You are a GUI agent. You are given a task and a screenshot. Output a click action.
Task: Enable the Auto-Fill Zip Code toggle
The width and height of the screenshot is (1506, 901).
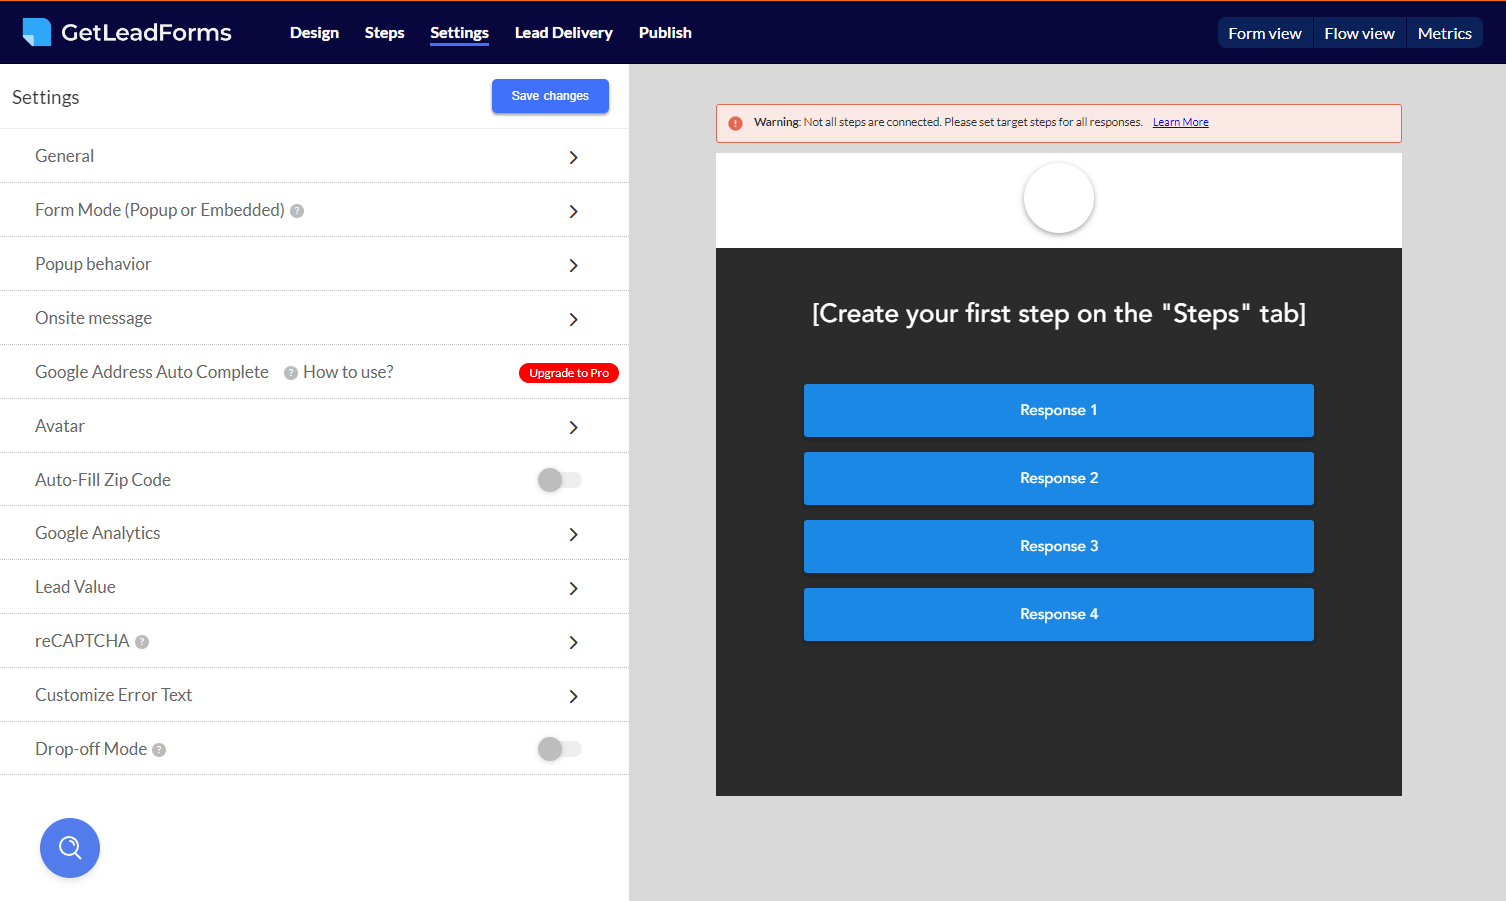(x=559, y=480)
